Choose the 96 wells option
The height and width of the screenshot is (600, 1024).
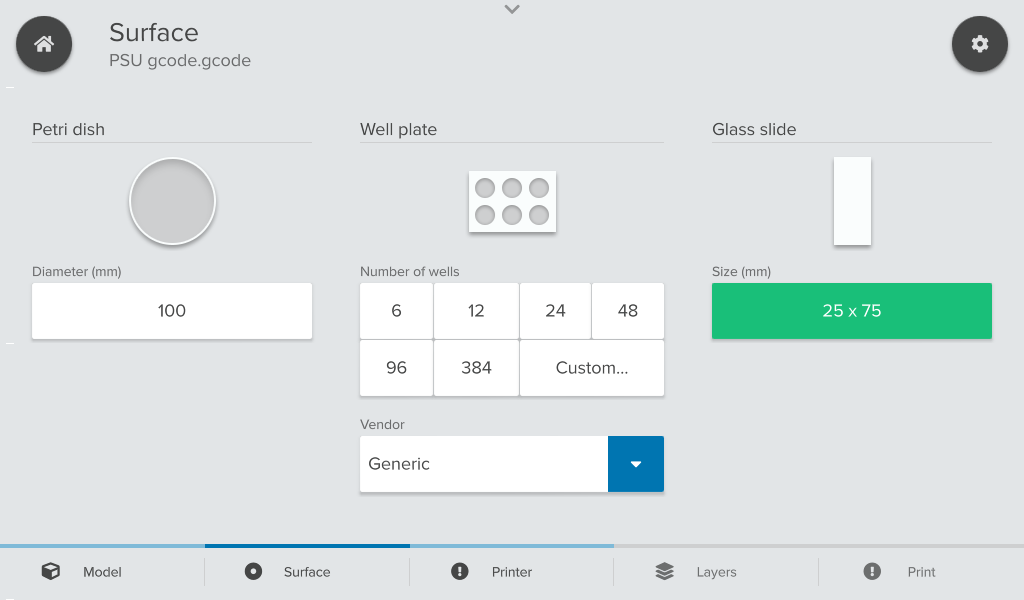click(x=396, y=368)
